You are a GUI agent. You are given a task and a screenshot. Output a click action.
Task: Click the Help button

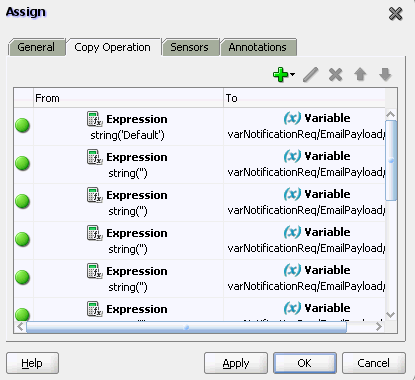point(32,363)
